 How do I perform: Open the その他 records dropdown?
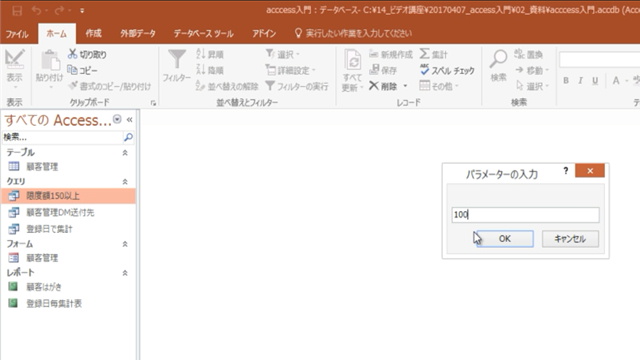pyautogui.click(x=439, y=86)
